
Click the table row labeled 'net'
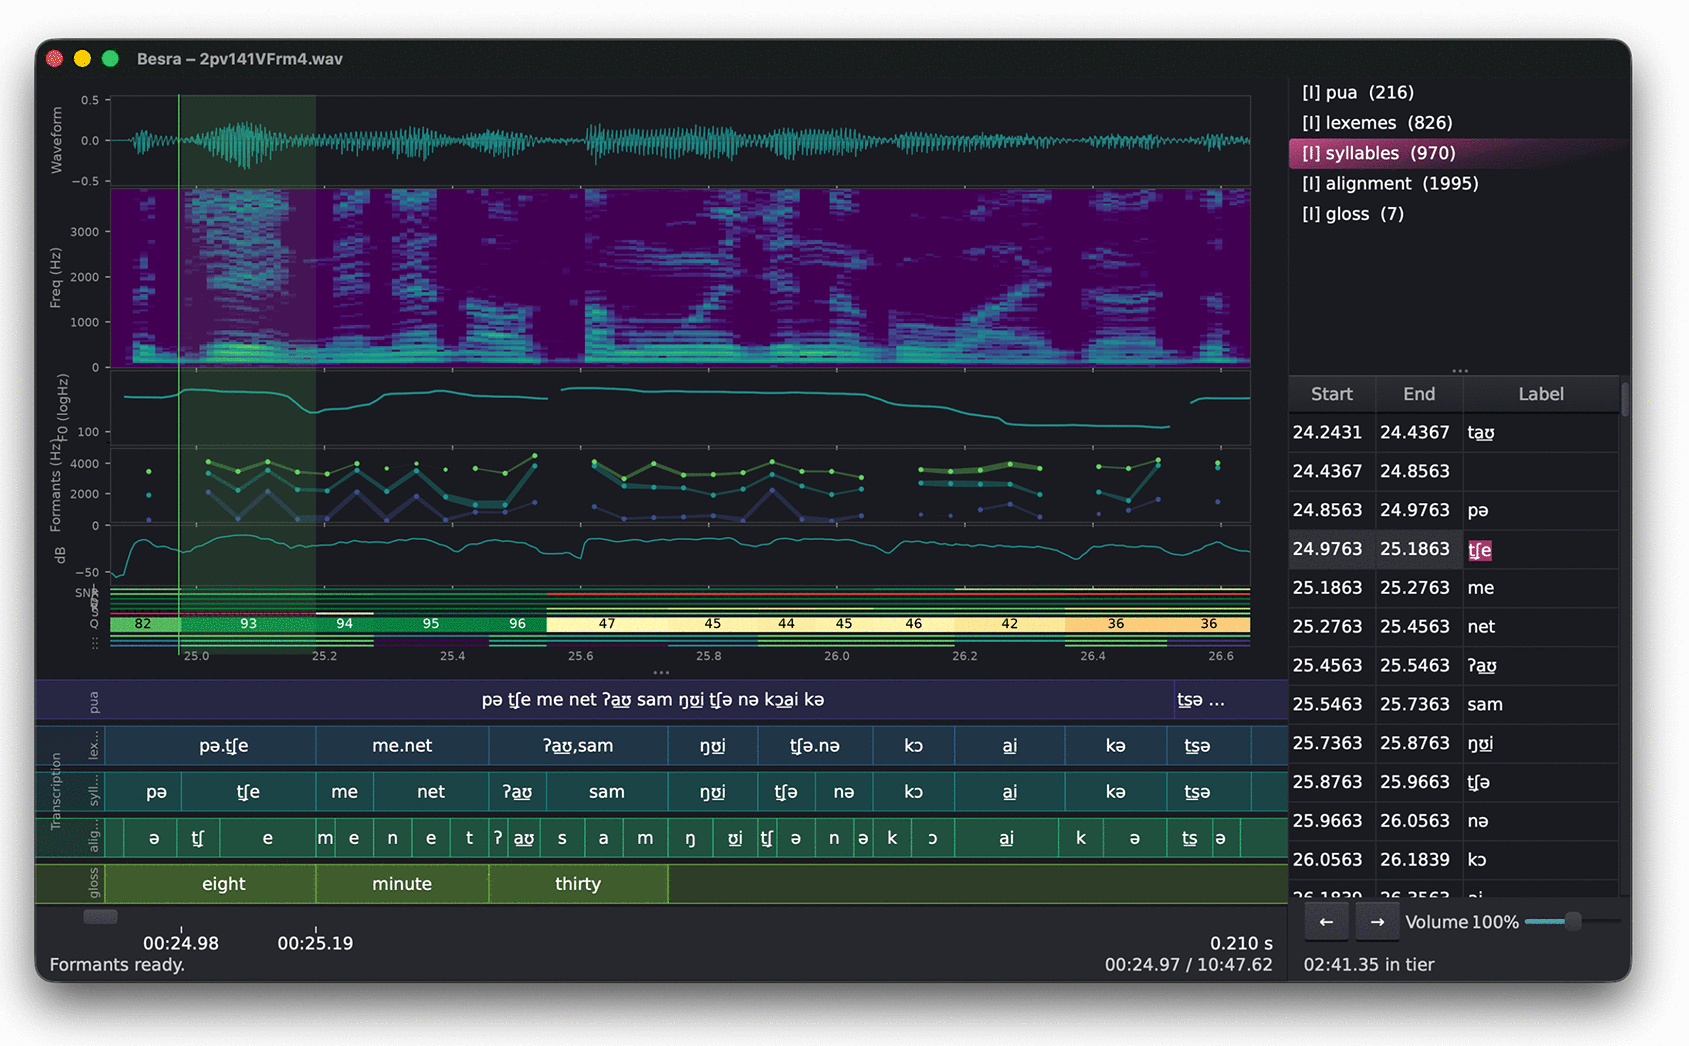point(1453,627)
